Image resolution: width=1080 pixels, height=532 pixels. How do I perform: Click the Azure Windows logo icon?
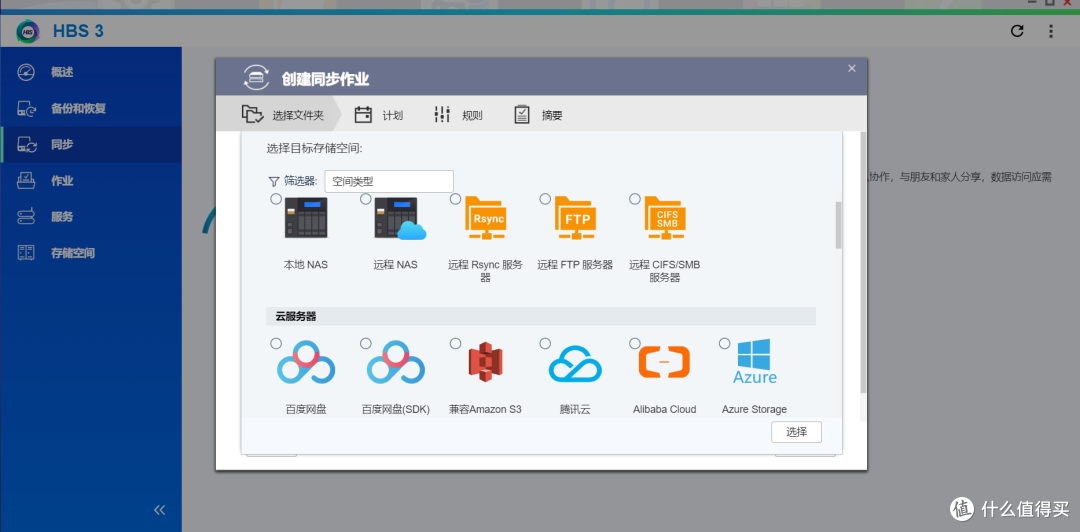click(x=755, y=361)
